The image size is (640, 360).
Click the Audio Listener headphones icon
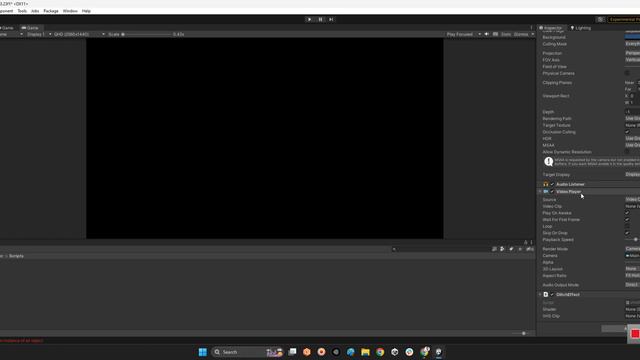tap(546, 184)
